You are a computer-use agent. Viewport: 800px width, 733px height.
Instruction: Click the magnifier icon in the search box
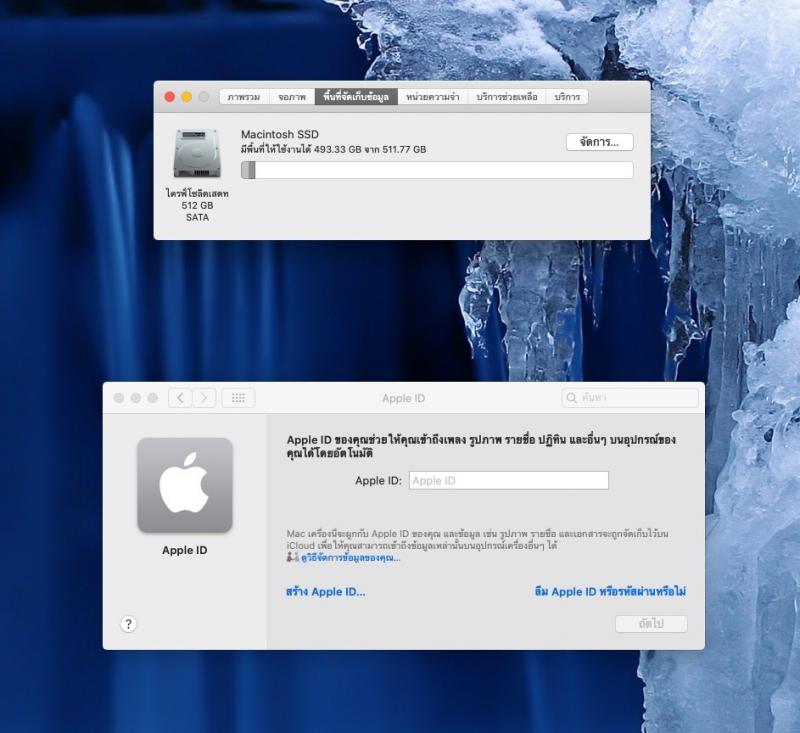click(572, 398)
